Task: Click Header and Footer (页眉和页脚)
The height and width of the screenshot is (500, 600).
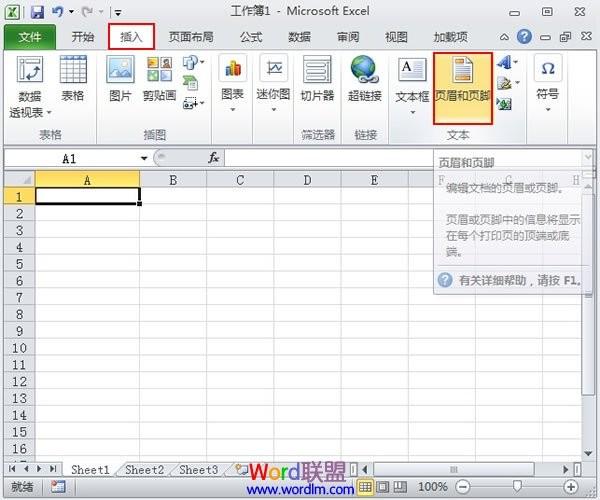Action: click(x=463, y=88)
